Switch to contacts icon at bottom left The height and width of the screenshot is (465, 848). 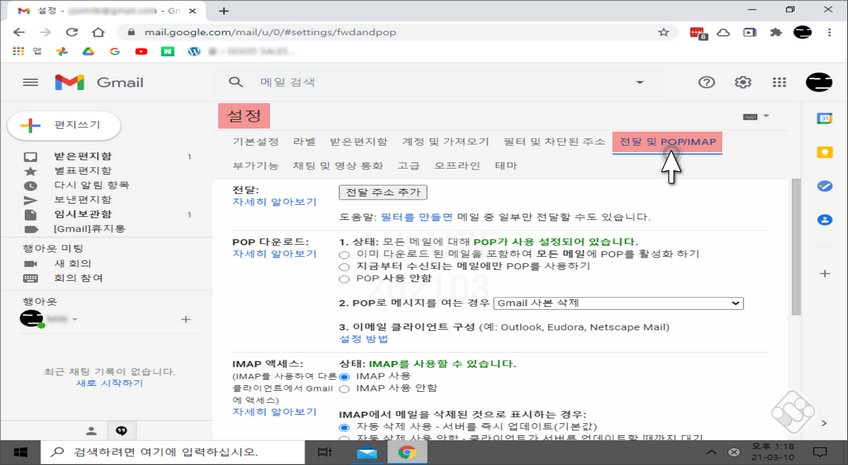91,430
